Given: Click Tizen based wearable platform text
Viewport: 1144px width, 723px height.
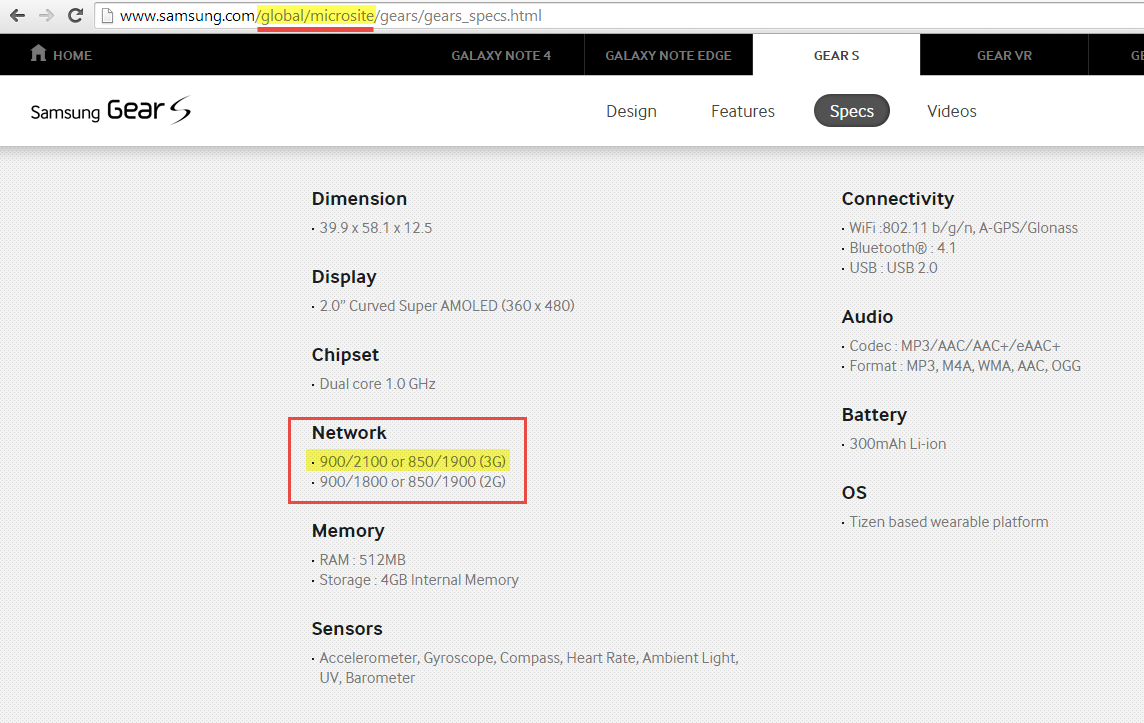Looking at the screenshot, I should click(x=948, y=522).
